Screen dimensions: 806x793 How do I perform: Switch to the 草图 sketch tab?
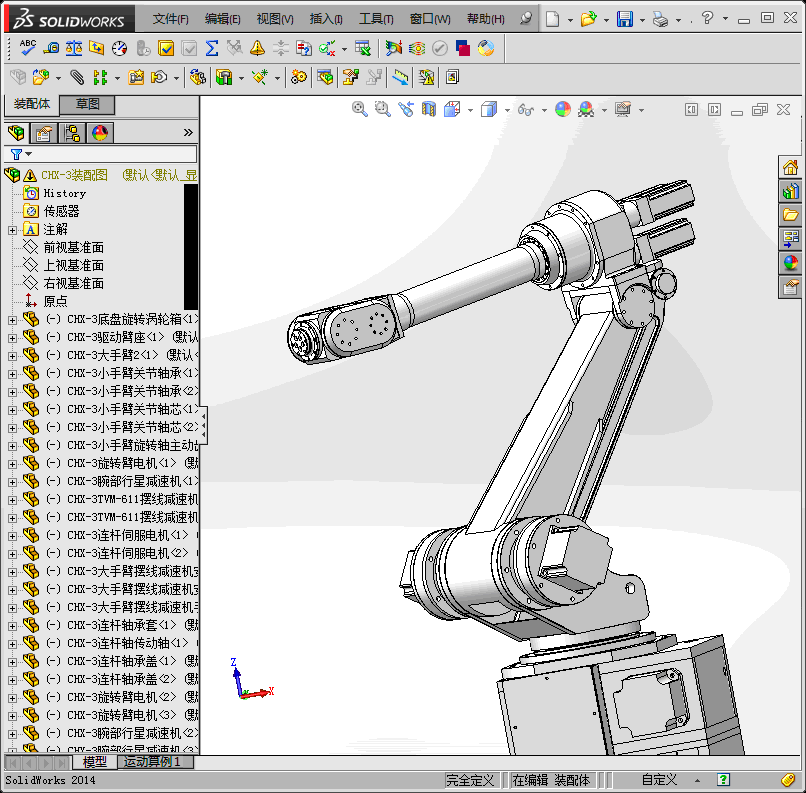click(87, 104)
